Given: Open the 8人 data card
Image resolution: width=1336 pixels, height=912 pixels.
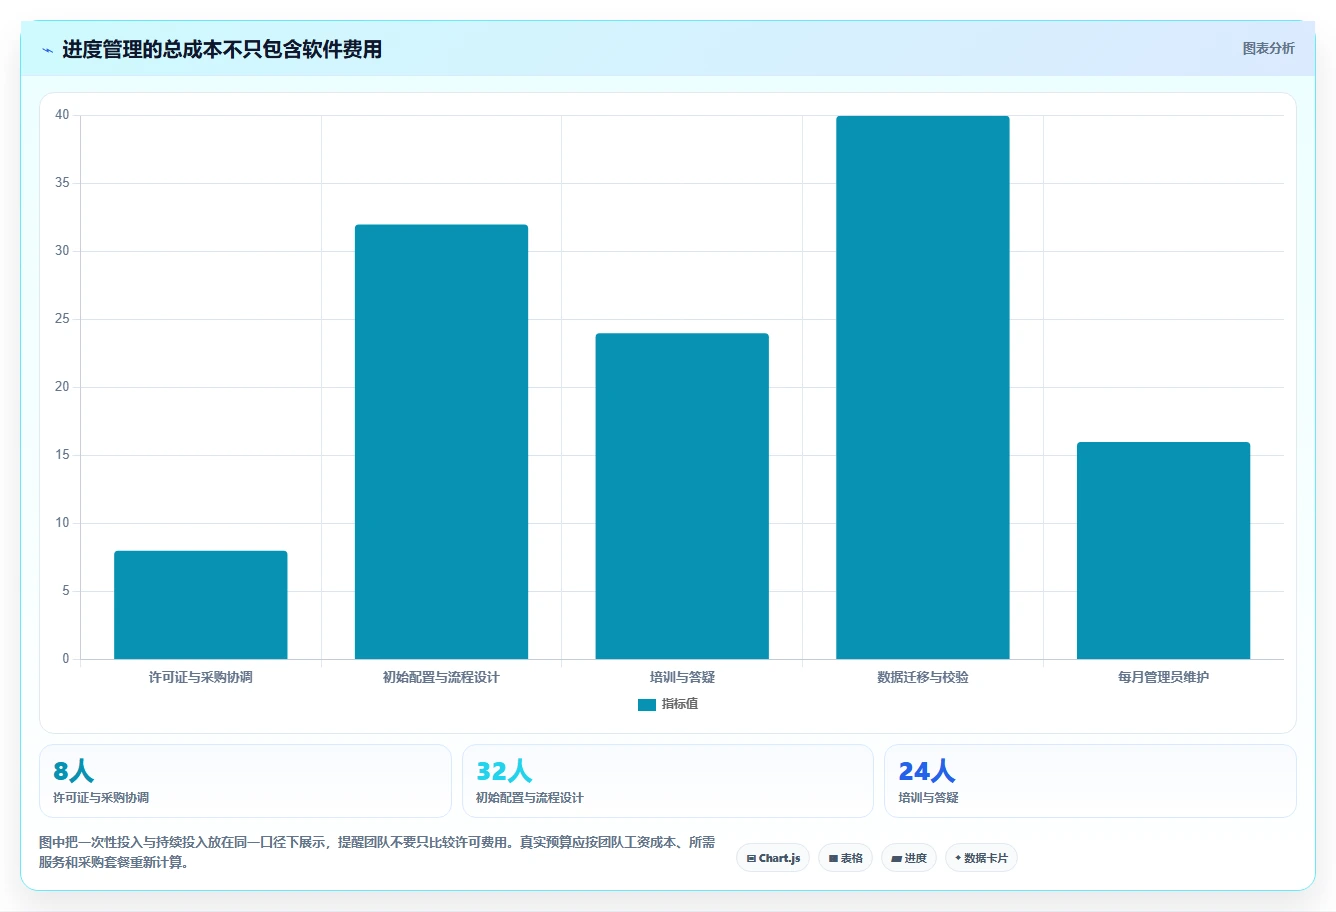Looking at the screenshot, I should [x=245, y=781].
